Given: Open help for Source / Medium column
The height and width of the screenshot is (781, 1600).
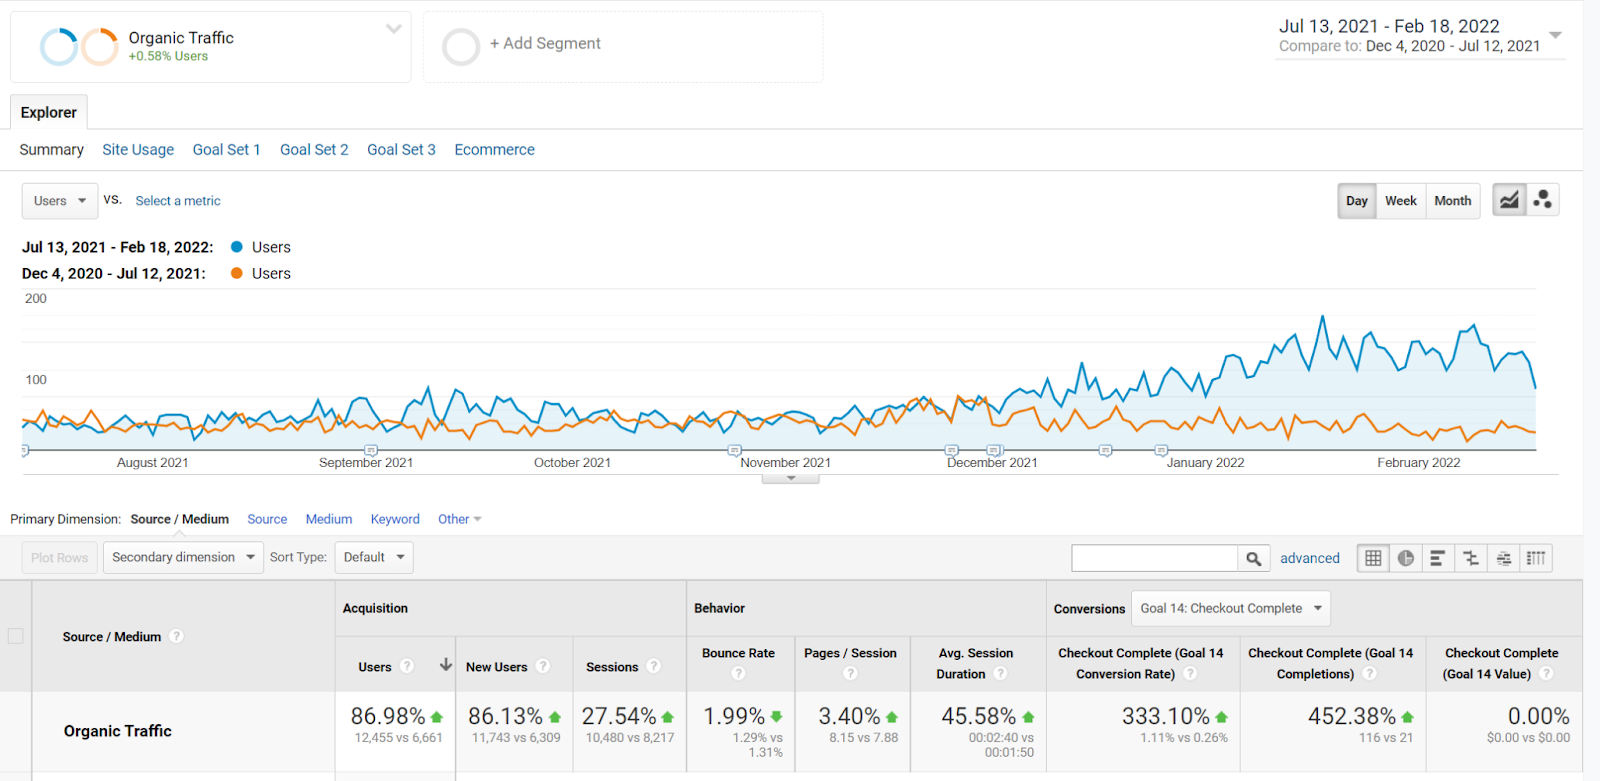Looking at the screenshot, I should 176,636.
